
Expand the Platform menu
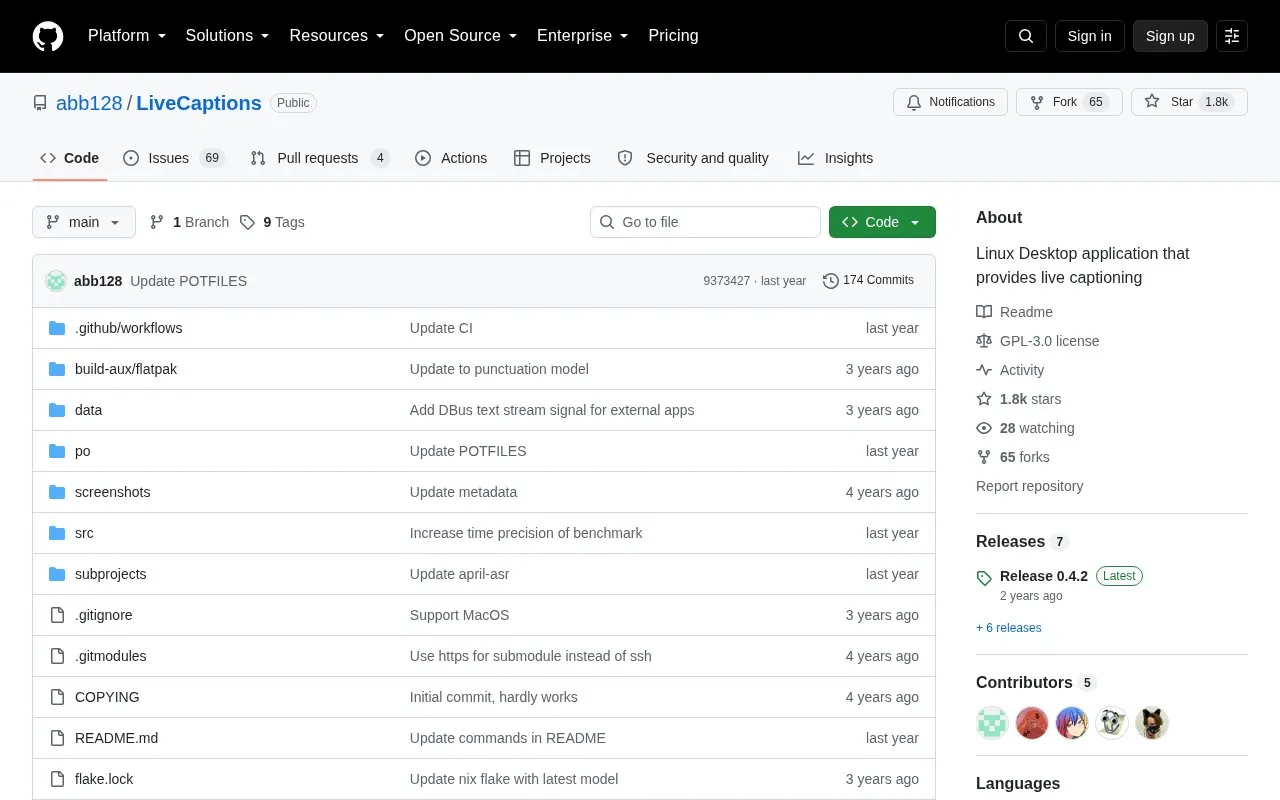127,36
